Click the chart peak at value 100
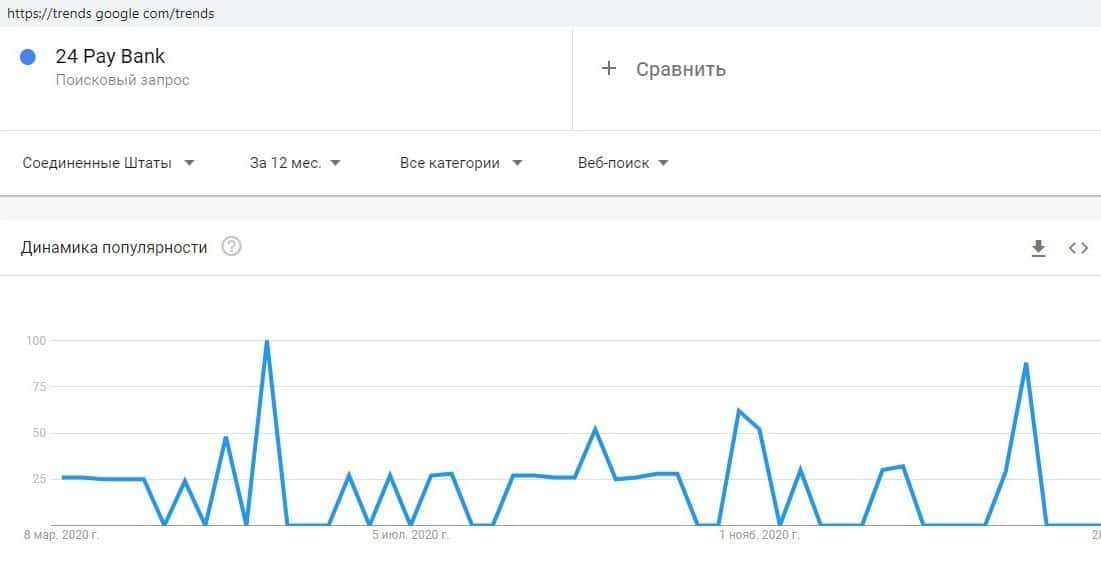This screenshot has height=583, width=1101. pos(266,341)
